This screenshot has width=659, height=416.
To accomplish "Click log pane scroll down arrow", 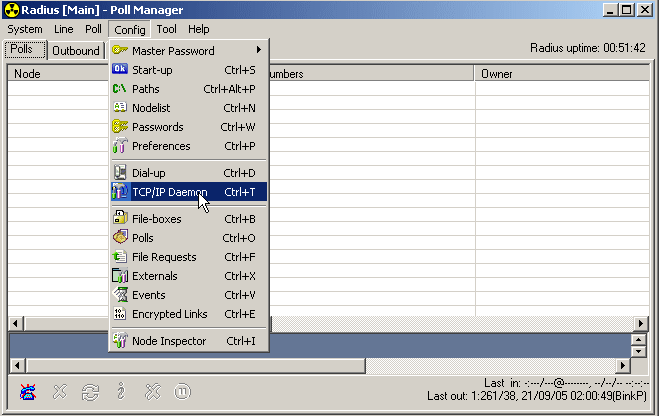I will (x=638, y=351).
